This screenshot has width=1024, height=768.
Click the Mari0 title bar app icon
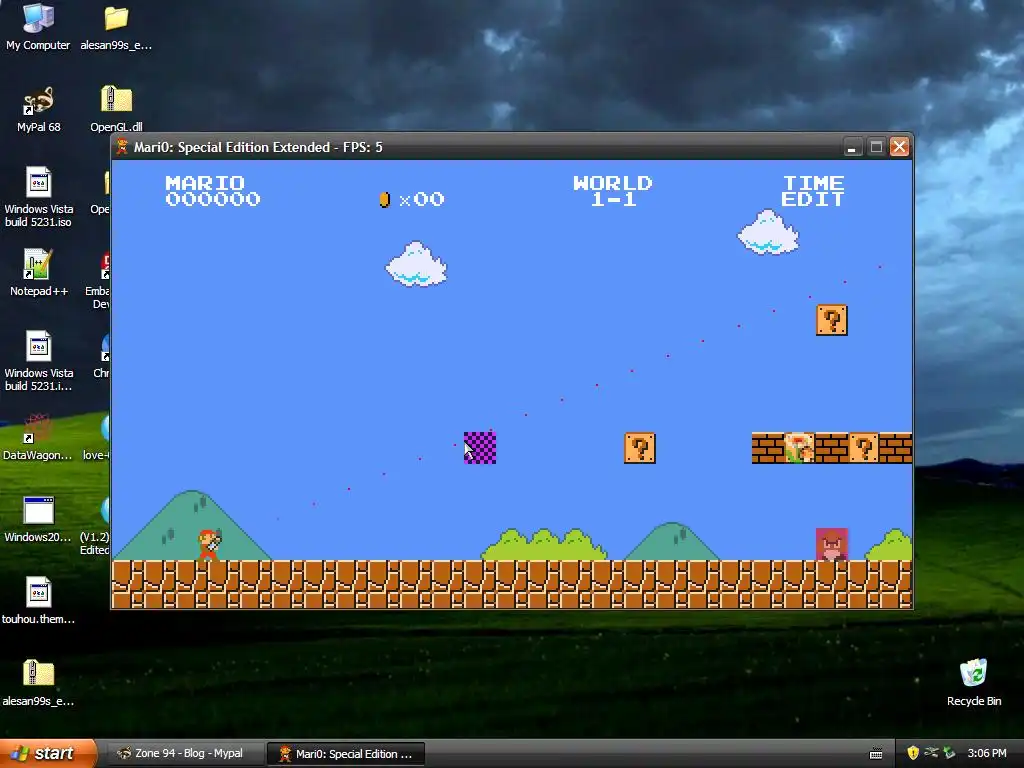click(121, 147)
